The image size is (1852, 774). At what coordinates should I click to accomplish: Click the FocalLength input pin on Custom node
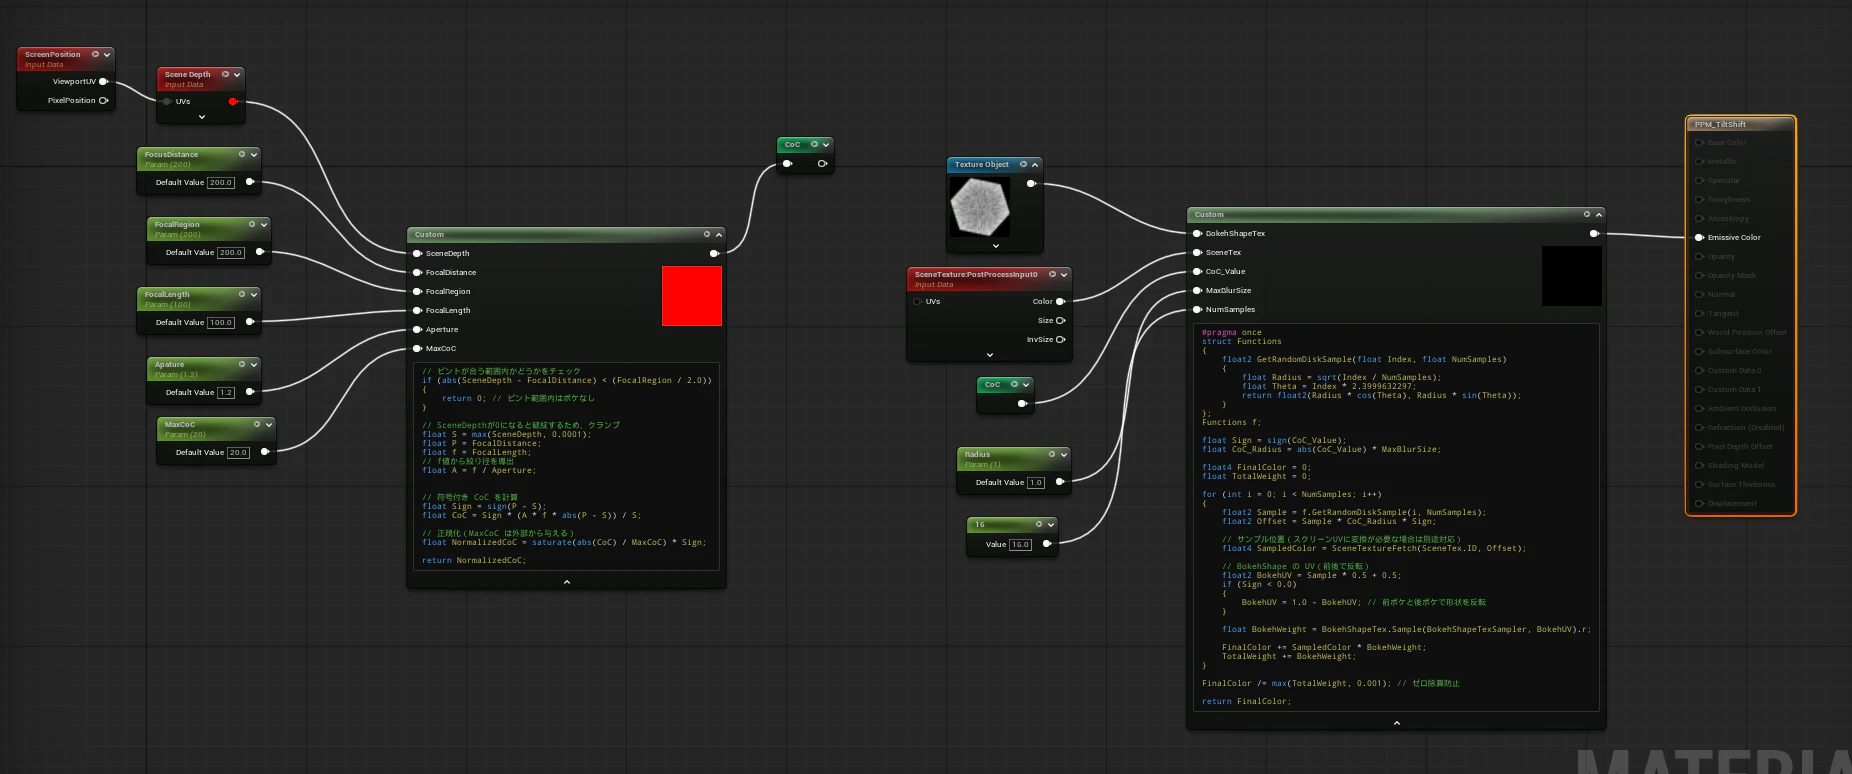pos(417,310)
